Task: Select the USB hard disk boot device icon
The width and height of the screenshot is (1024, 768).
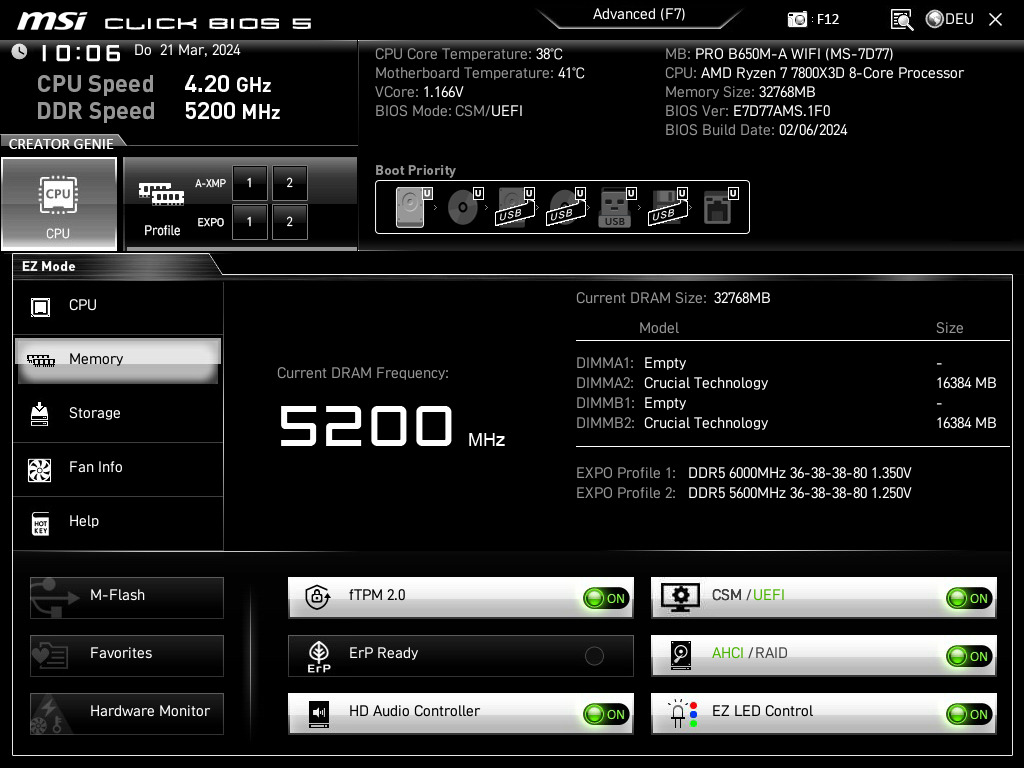Action: click(x=515, y=207)
